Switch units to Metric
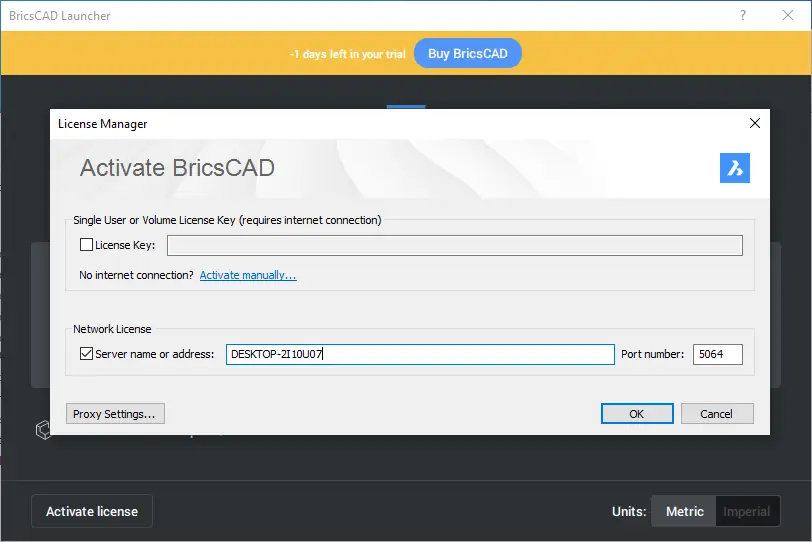The height and width of the screenshot is (542, 812). pyautogui.click(x=685, y=511)
